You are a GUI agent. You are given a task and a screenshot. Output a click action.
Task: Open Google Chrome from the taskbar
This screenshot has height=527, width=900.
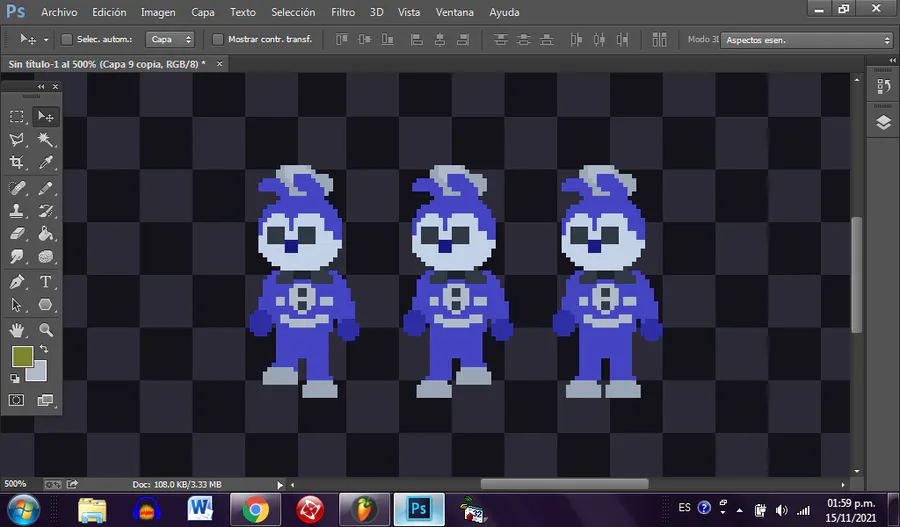click(x=255, y=509)
